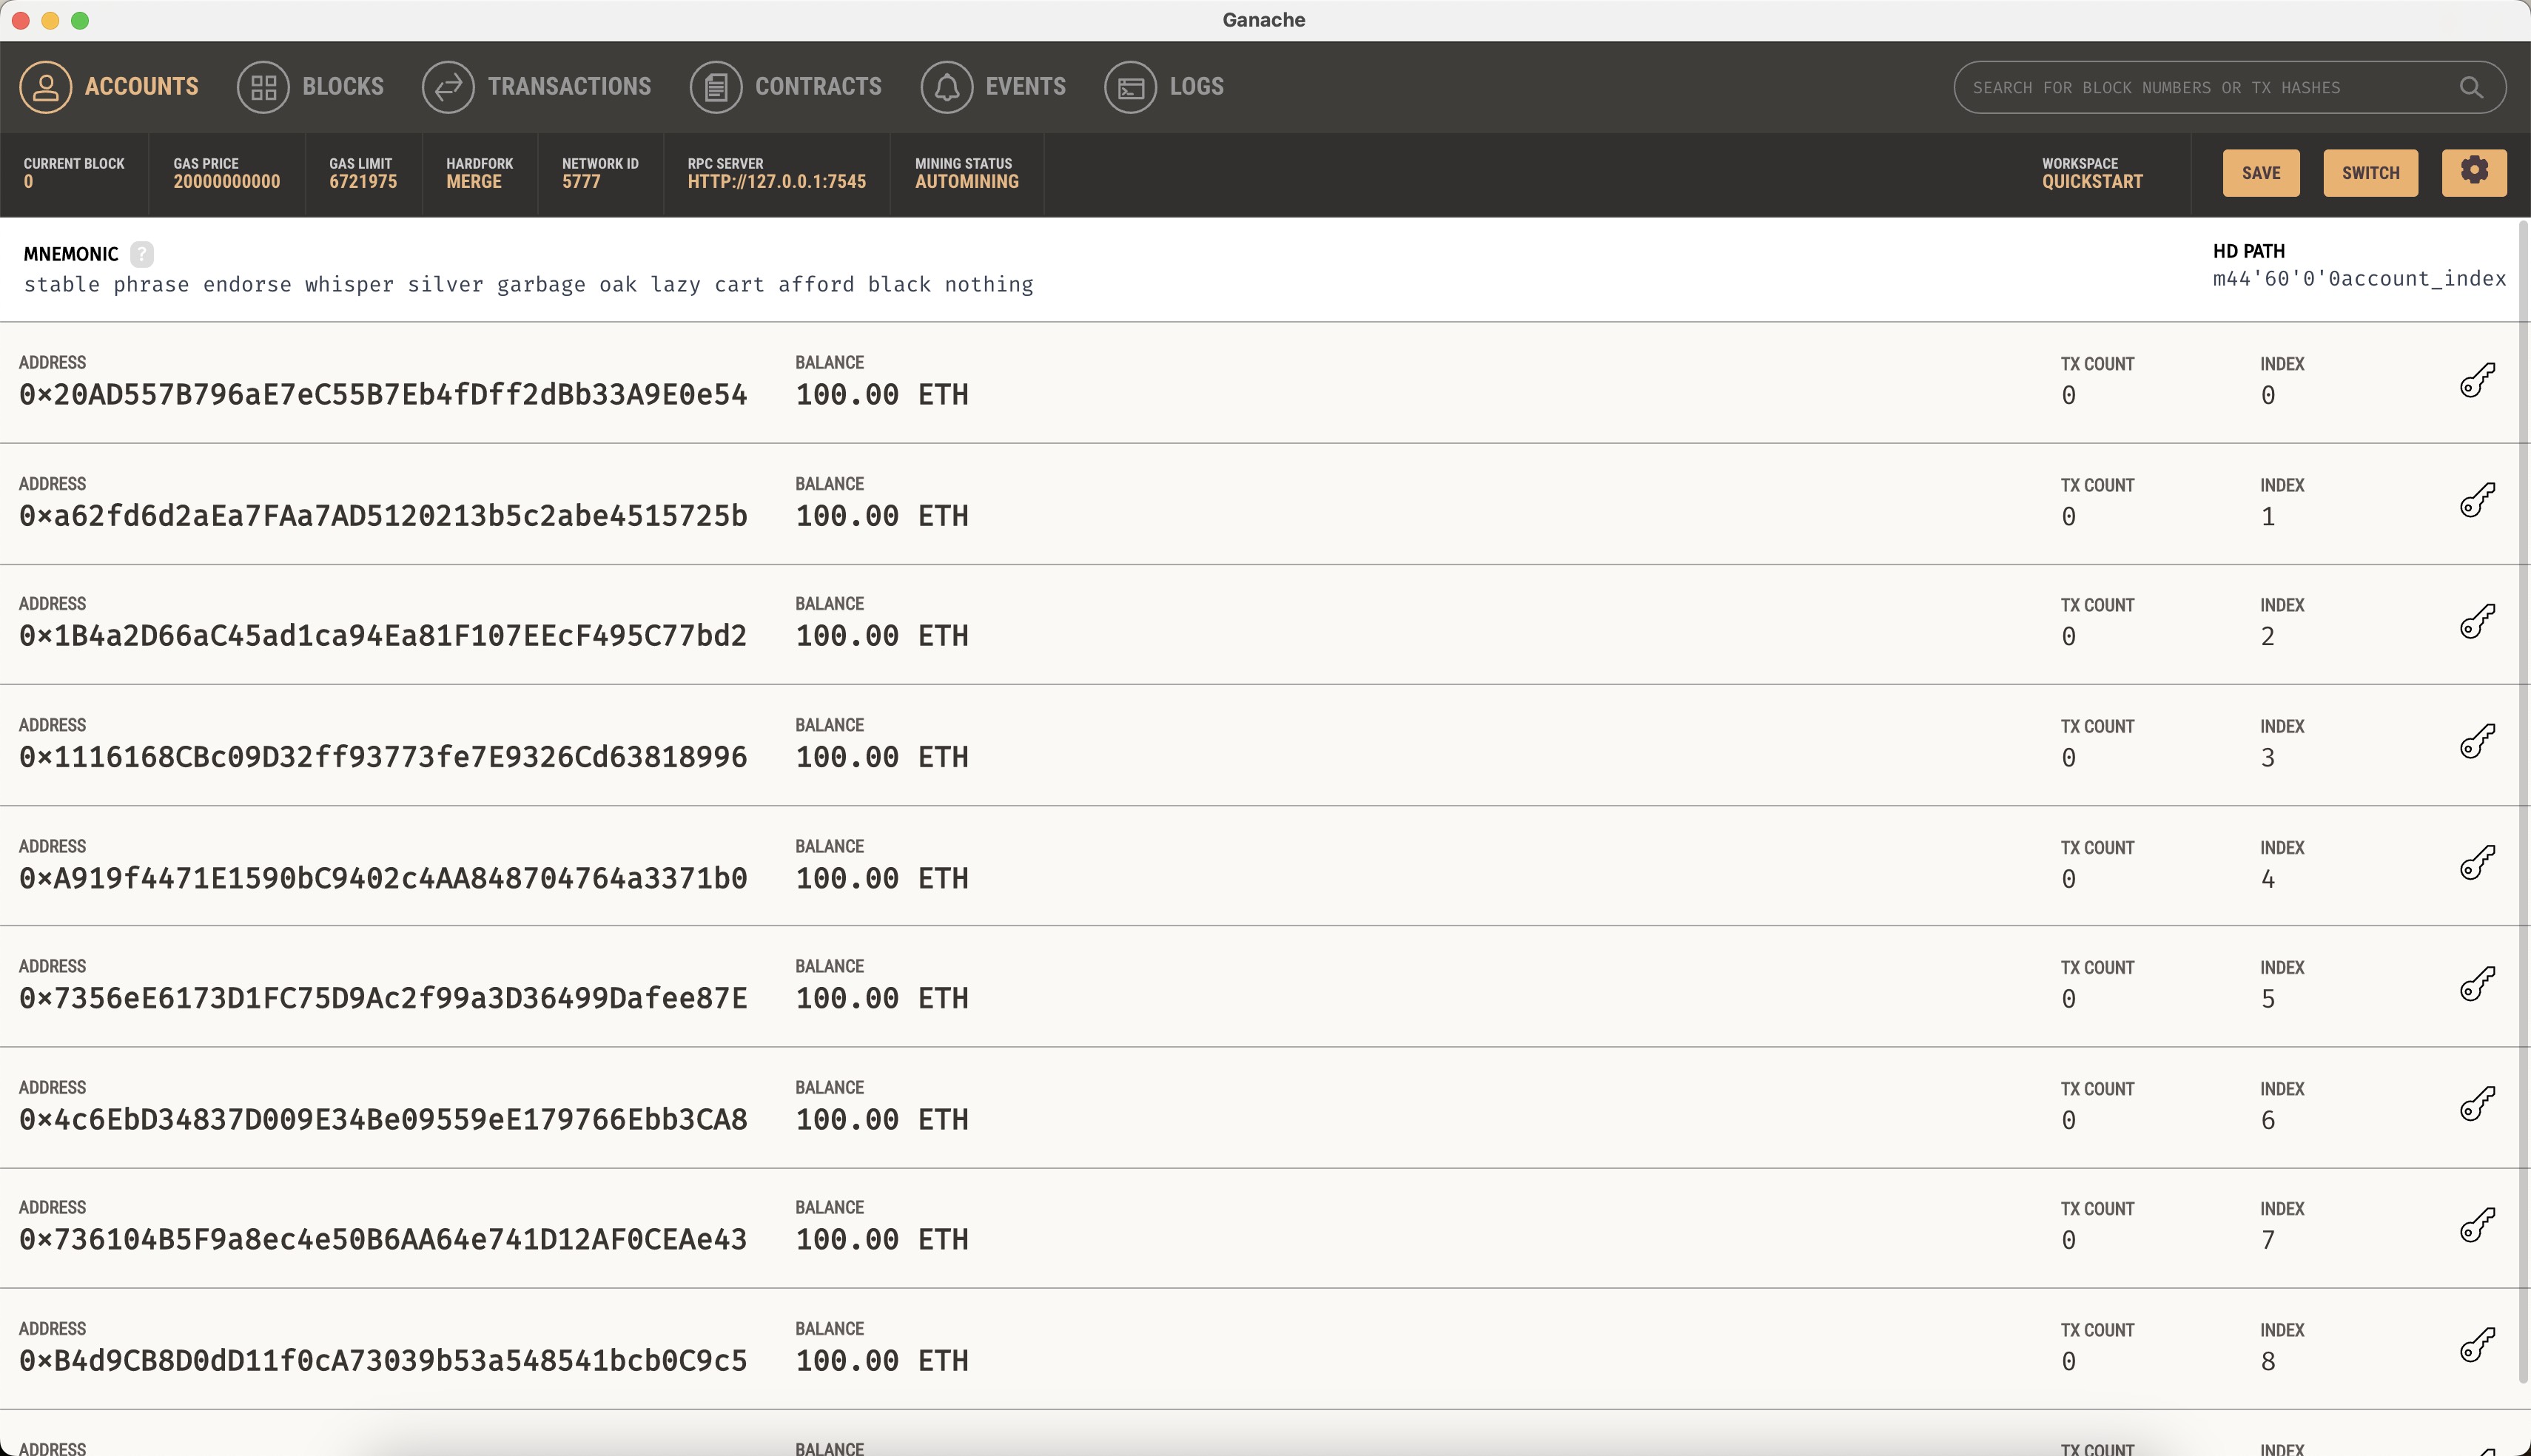Click address 0x4c6EbD34837D009E34Be09559eE179766Ebb3CA8
Viewport: 2531px width, 1456px height.
[383, 1119]
